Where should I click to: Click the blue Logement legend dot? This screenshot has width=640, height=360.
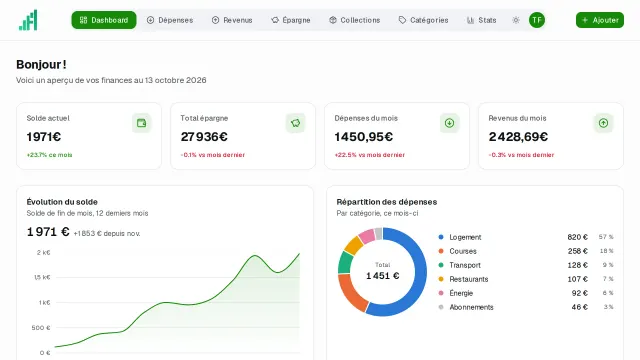[x=441, y=237]
